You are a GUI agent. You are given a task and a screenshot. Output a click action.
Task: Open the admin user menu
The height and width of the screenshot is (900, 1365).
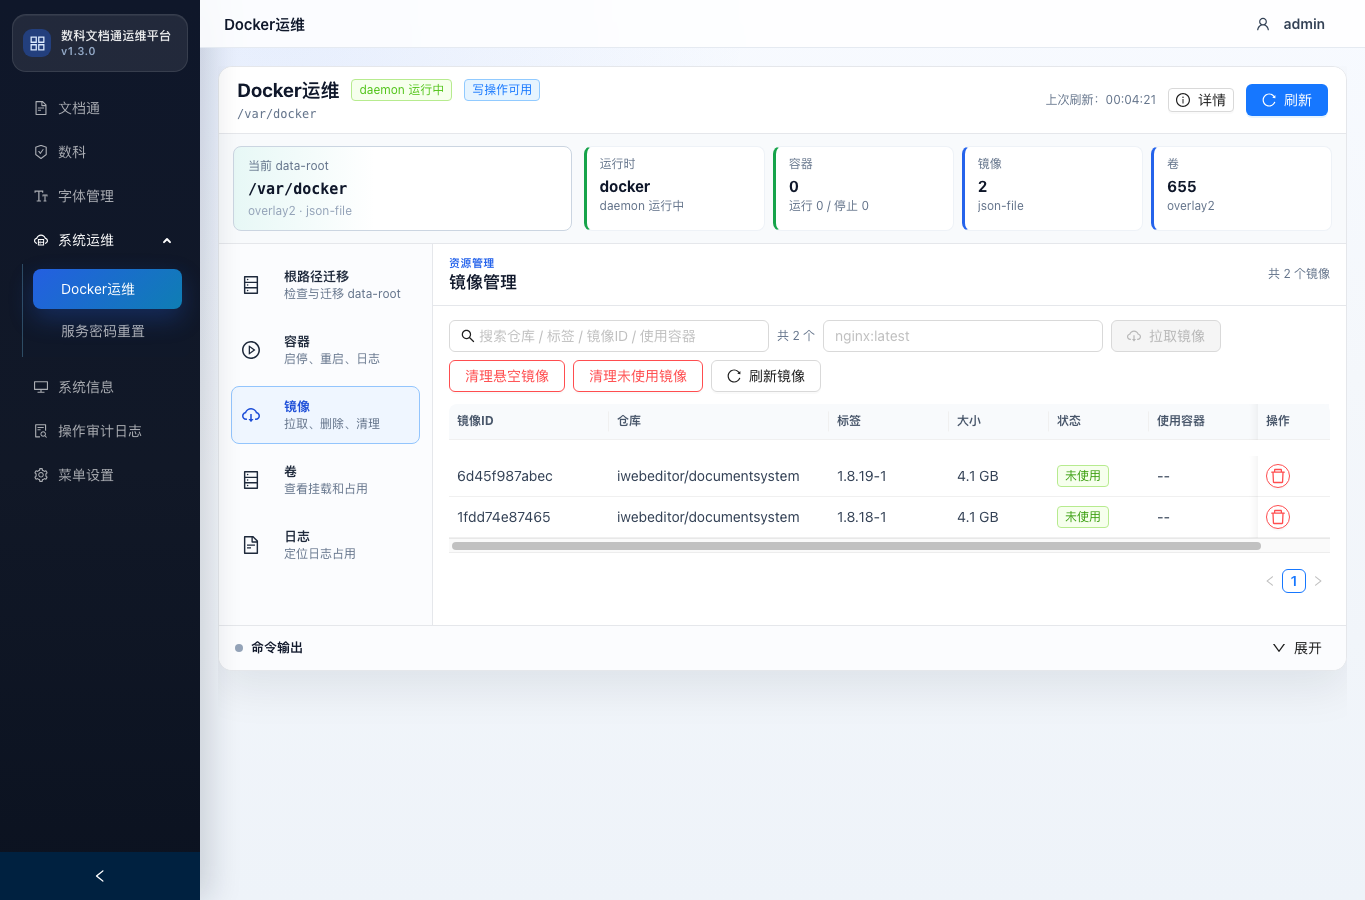(x=1290, y=24)
